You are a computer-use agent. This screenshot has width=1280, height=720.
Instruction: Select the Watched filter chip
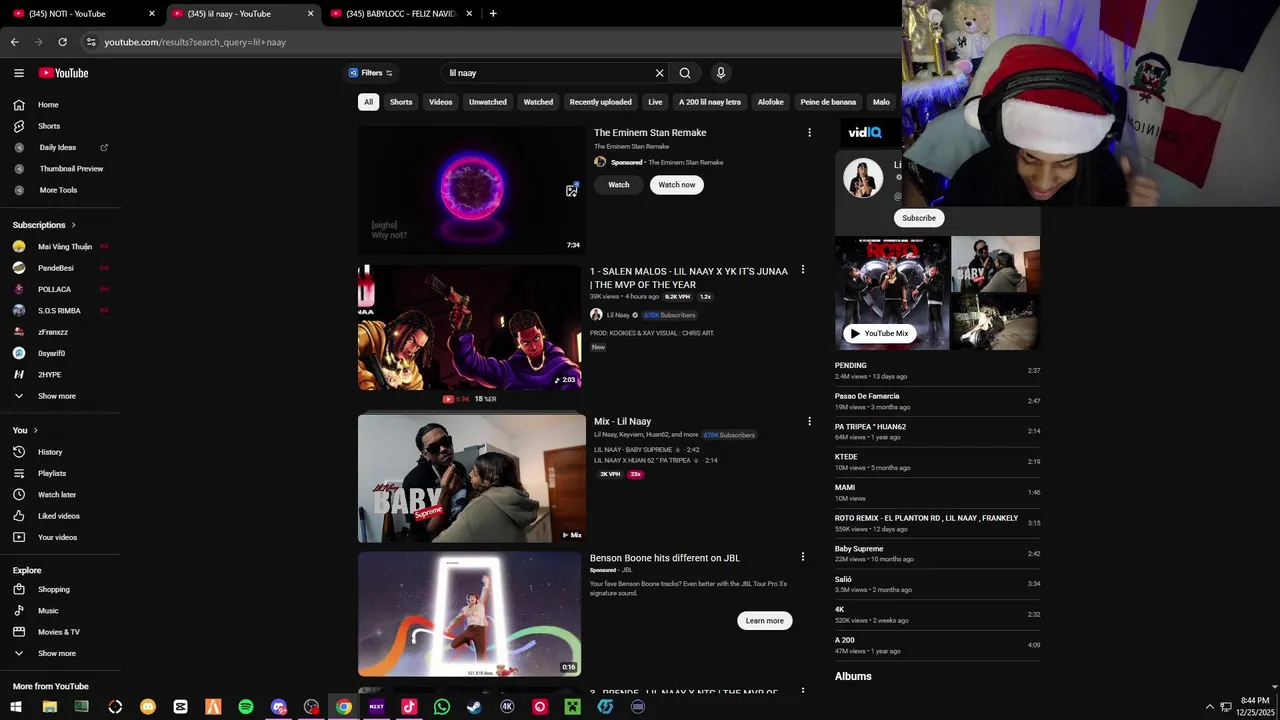tap(538, 102)
